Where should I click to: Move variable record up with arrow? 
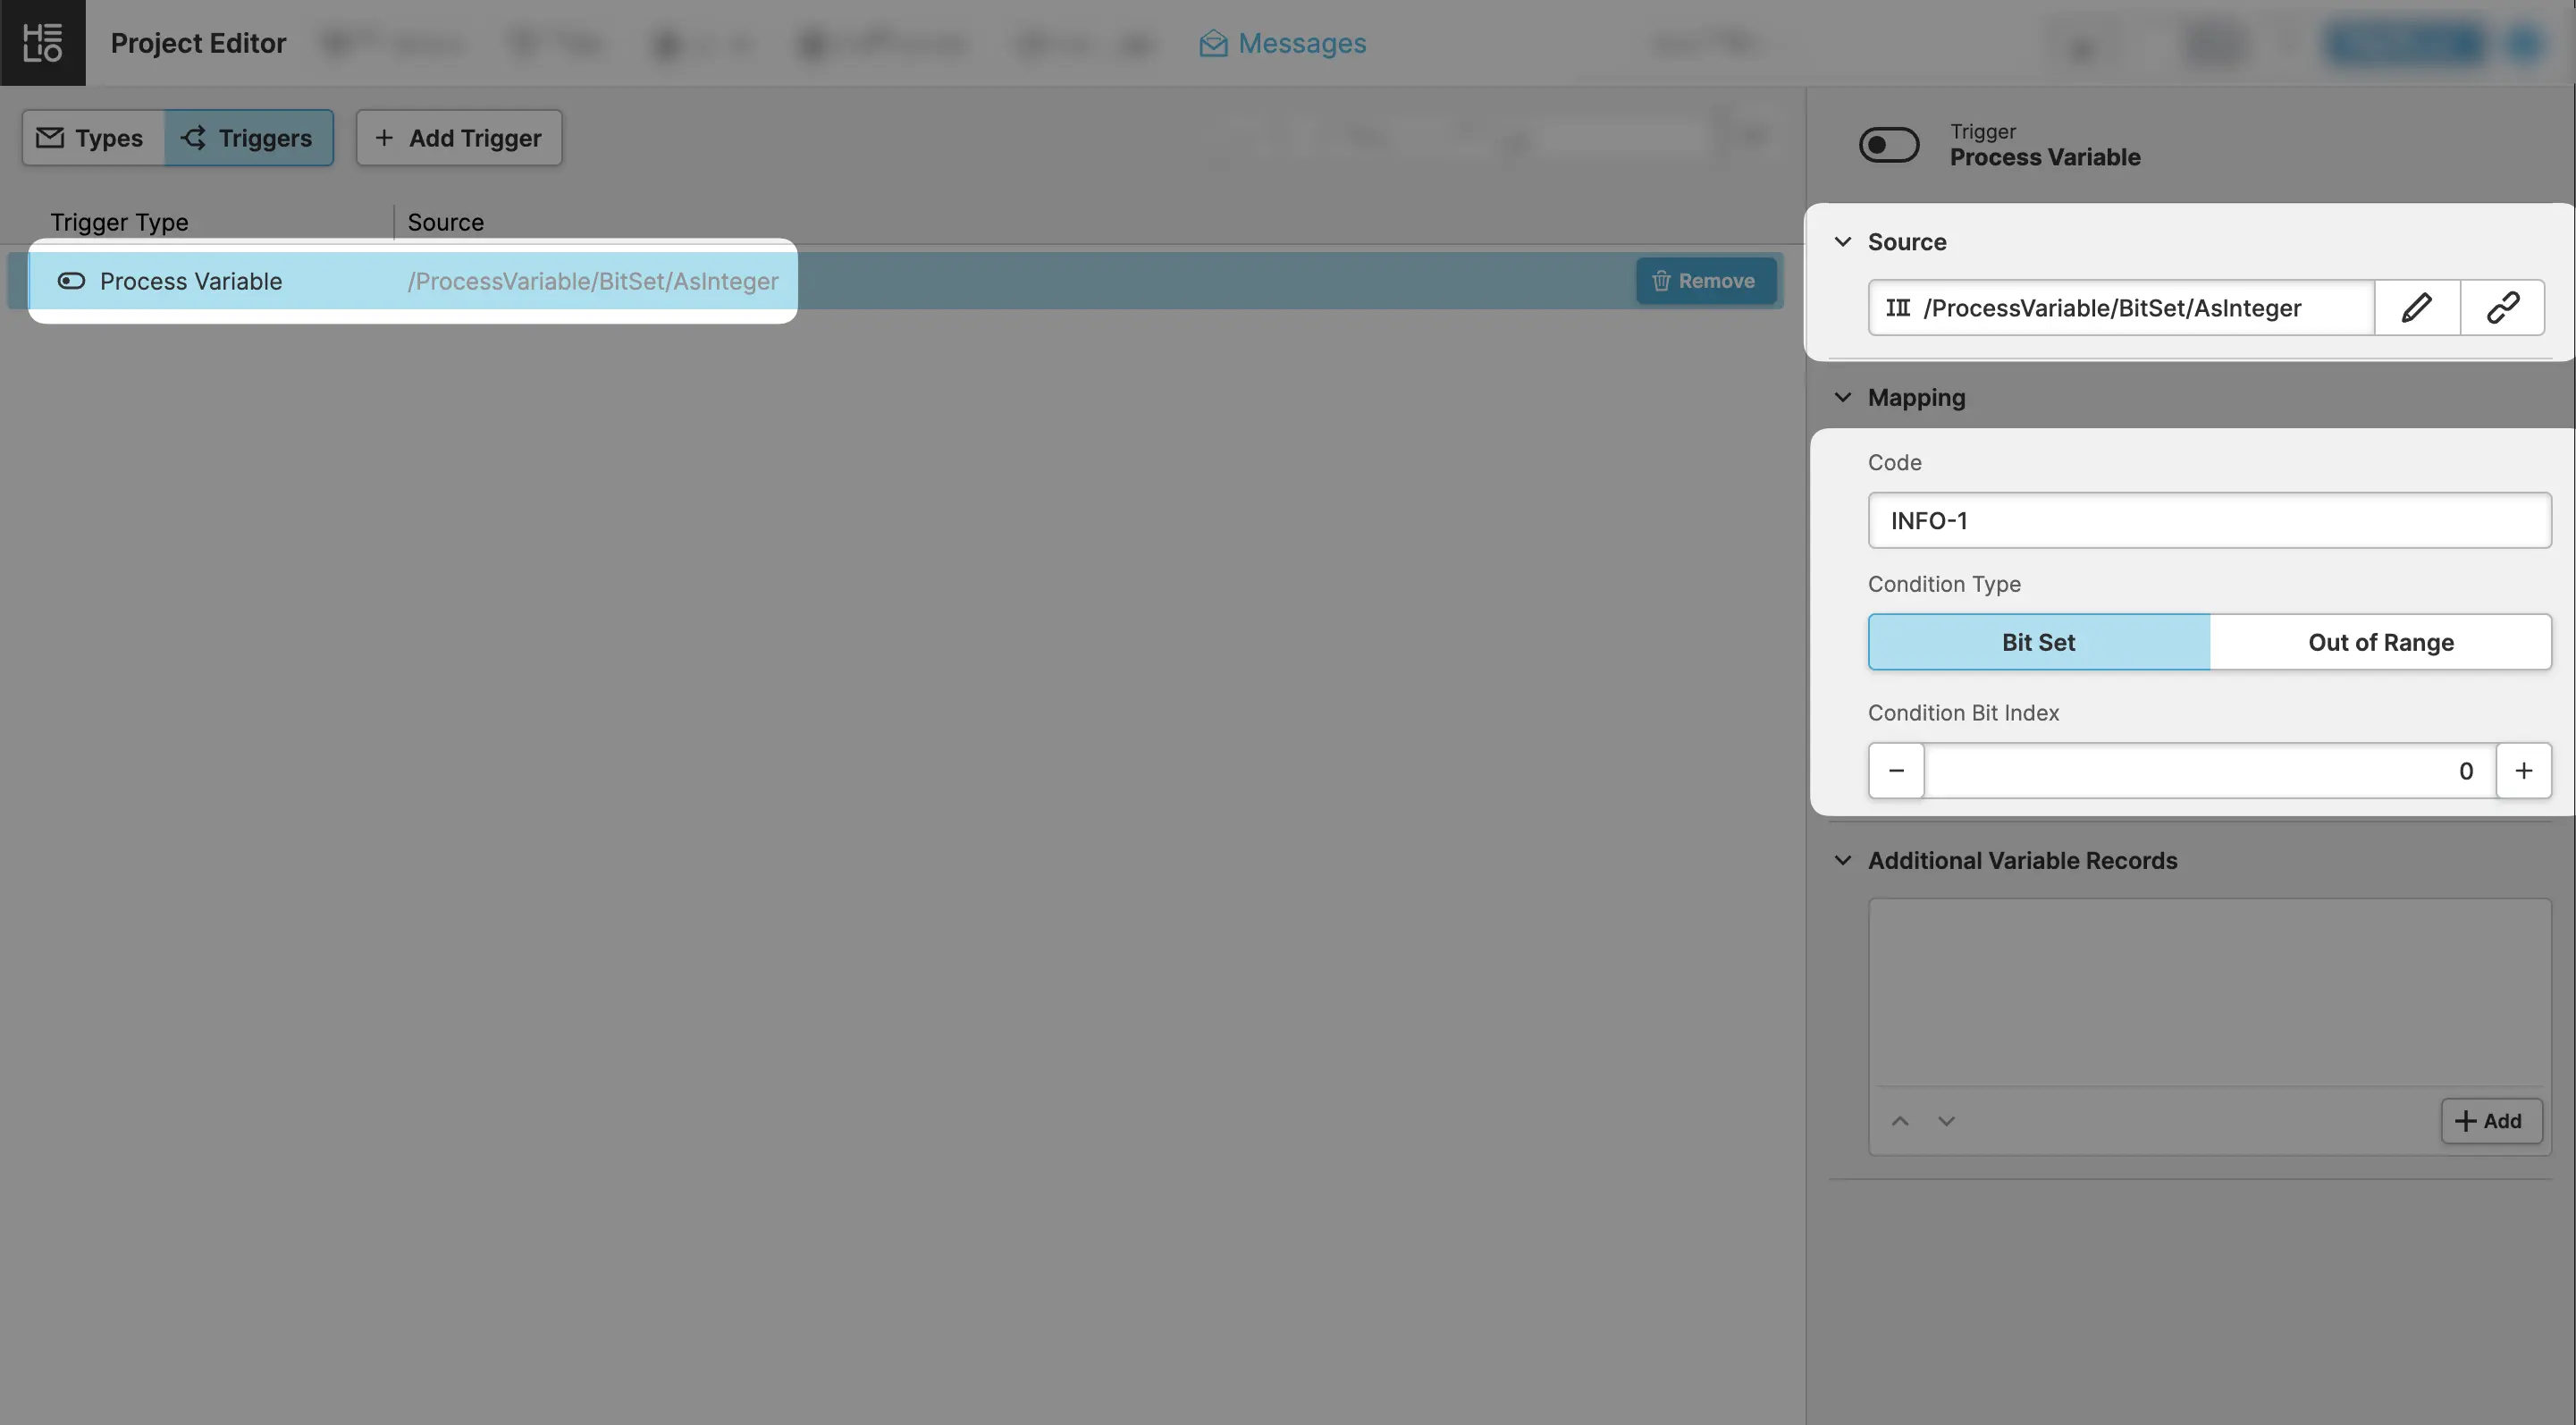pyautogui.click(x=1900, y=1120)
